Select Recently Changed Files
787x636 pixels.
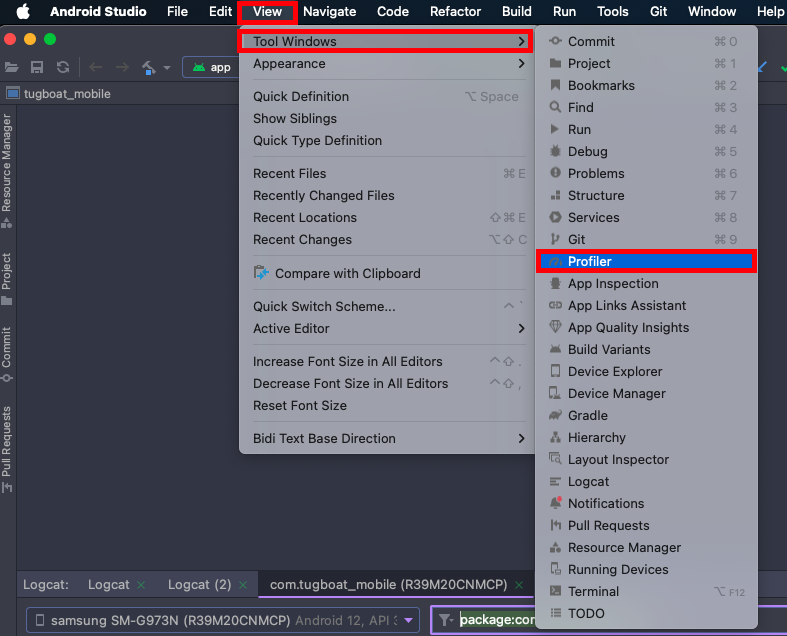coord(386,196)
